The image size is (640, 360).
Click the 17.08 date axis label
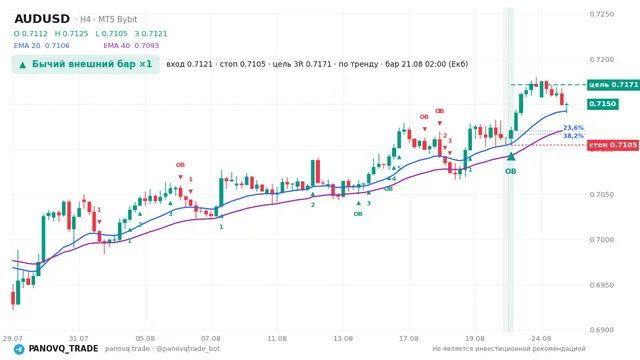[409, 338]
